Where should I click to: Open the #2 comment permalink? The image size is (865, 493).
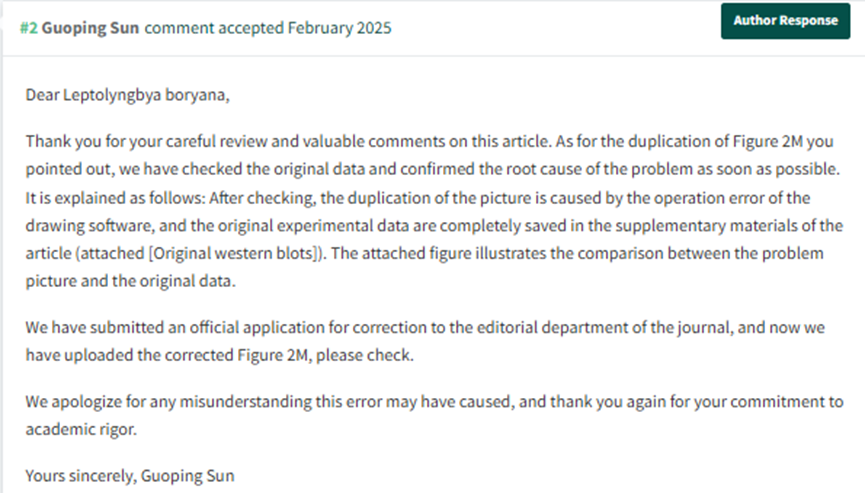point(29,28)
